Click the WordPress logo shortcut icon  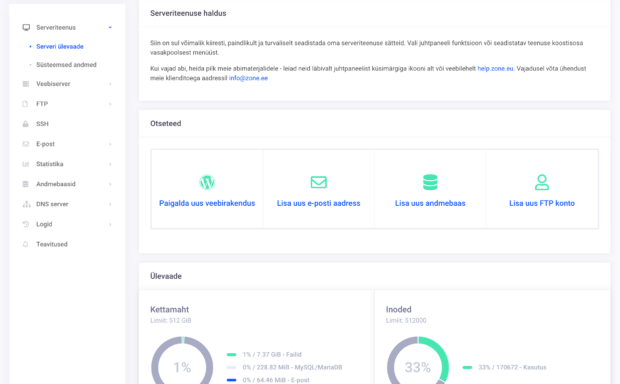coord(207,182)
